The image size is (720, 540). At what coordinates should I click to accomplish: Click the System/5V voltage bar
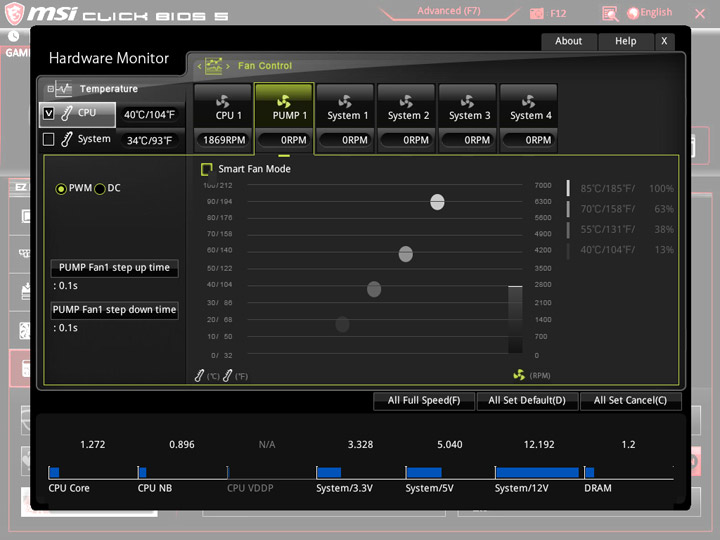pyautogui.click(x=424, y=472)
